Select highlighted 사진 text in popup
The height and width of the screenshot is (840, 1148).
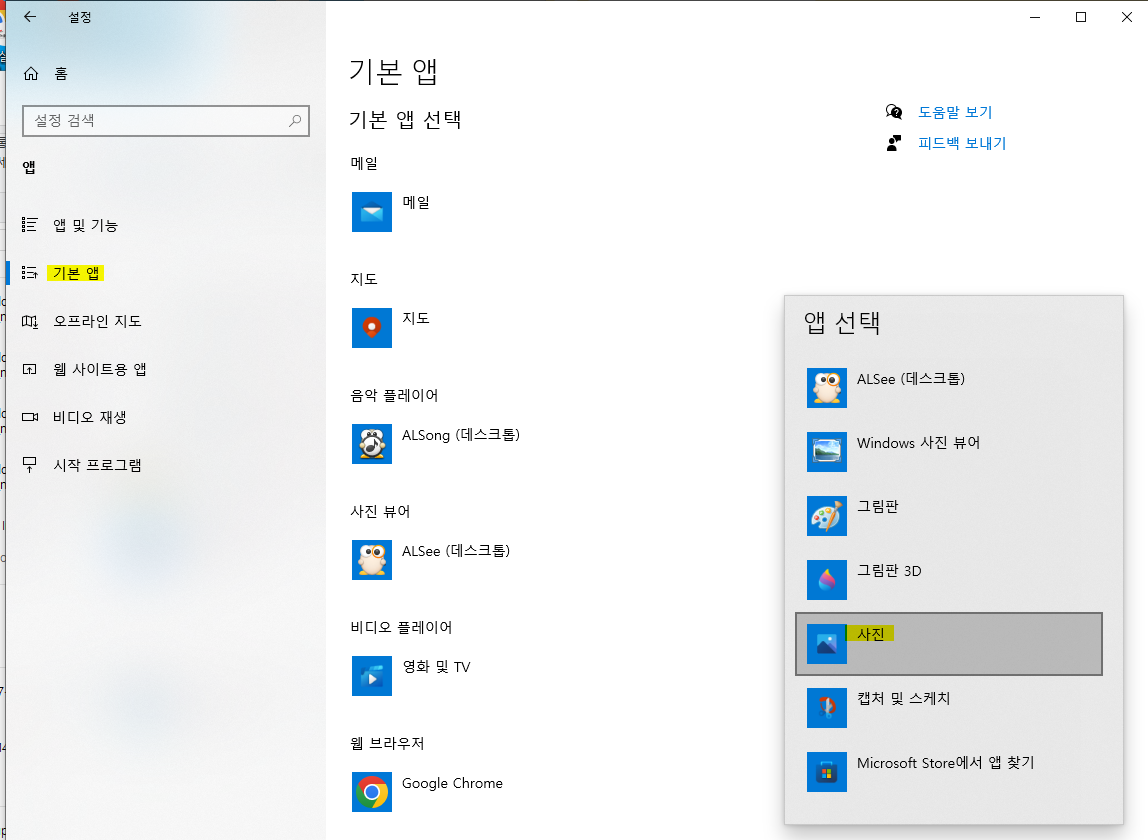871,634
